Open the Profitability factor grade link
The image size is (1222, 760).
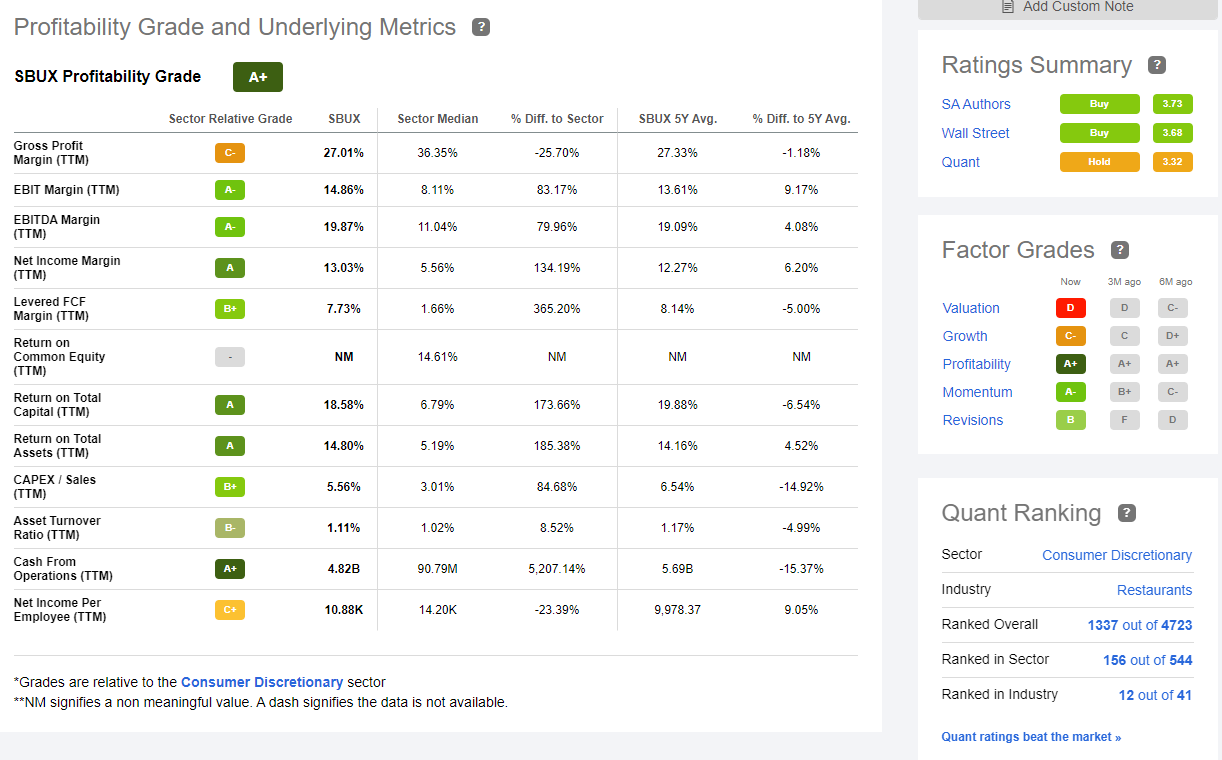point(976,364)
